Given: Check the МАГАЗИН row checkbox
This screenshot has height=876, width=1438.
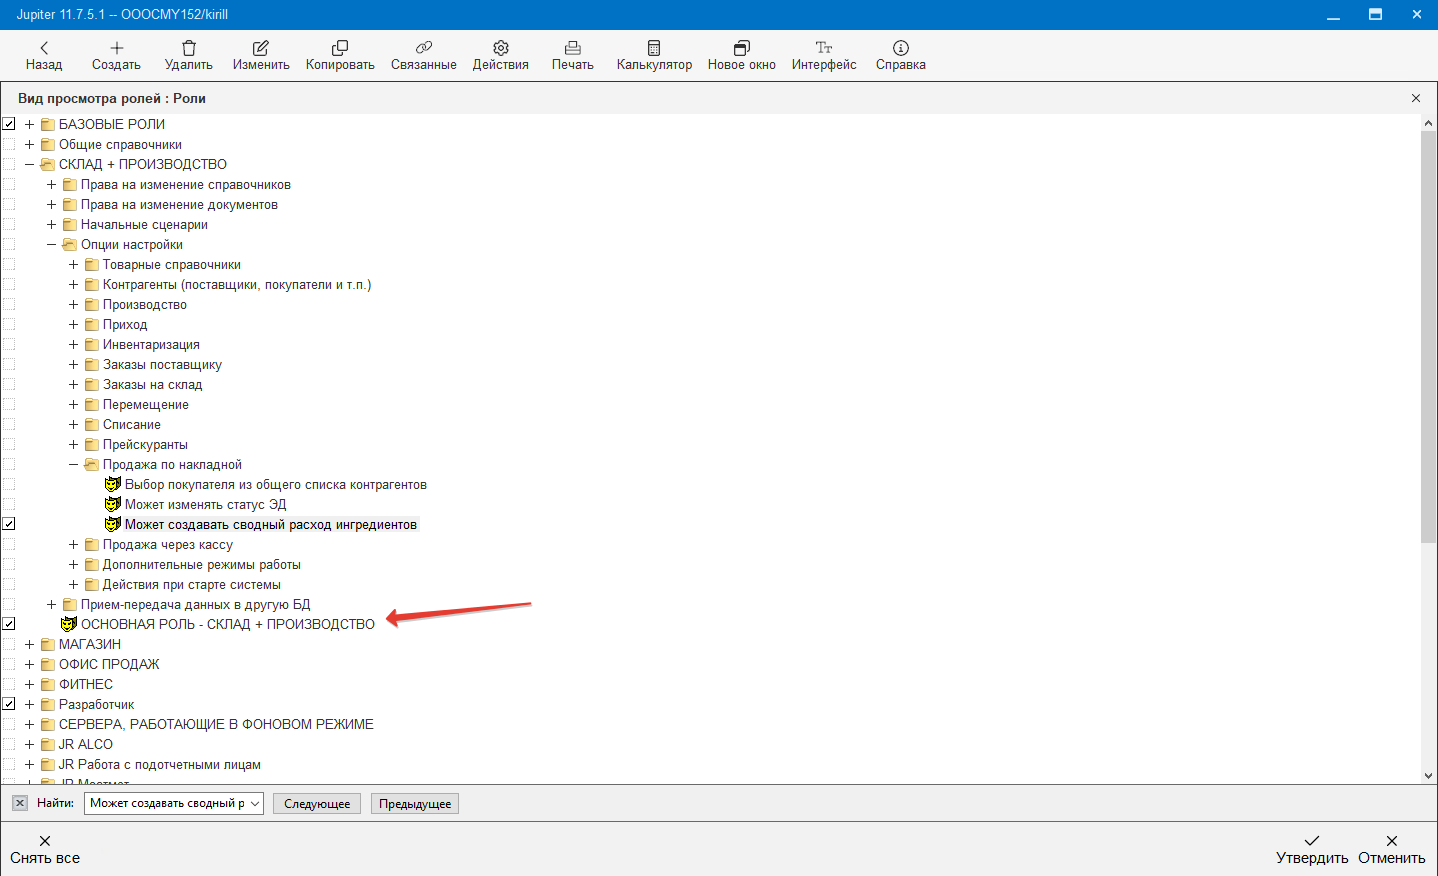Looking at the screenshot, I should [9, 644].
